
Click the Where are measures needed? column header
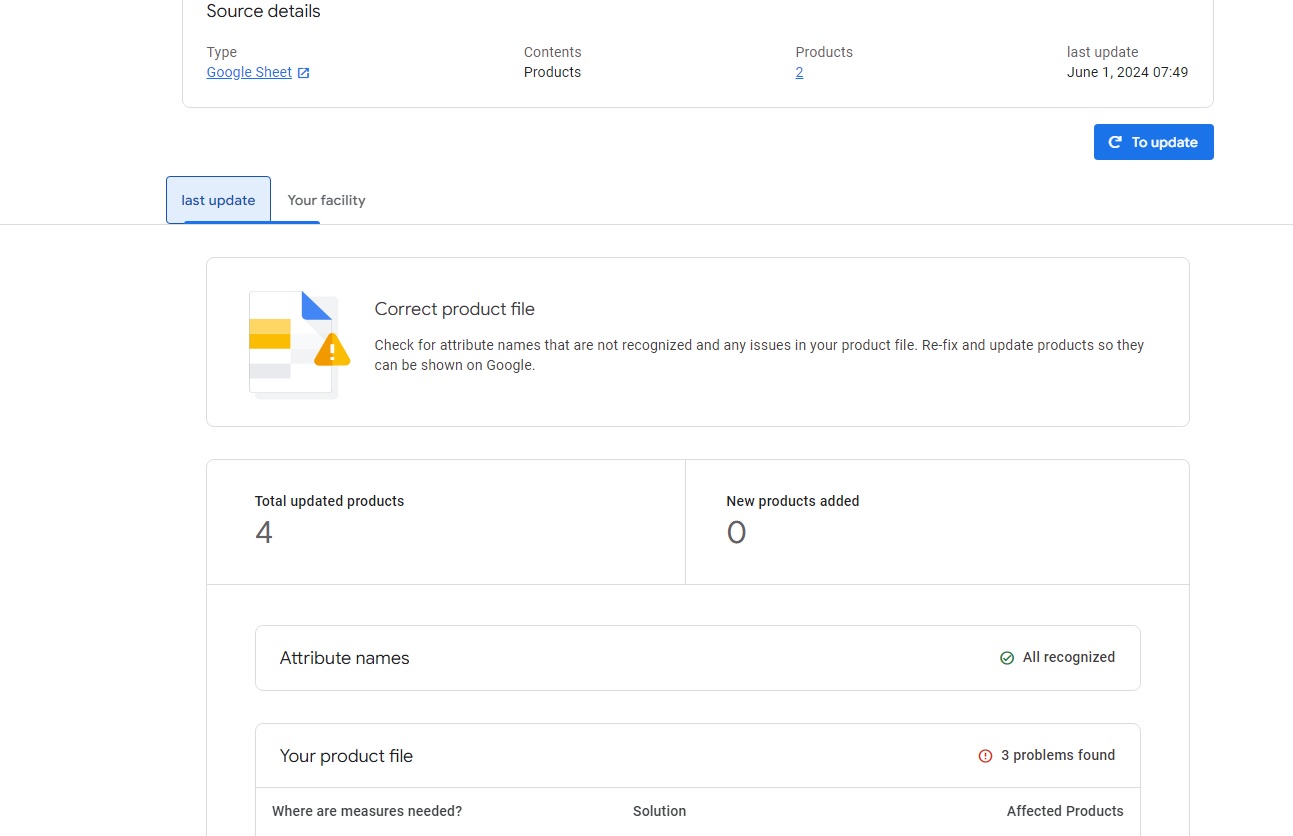coord(367,811)
